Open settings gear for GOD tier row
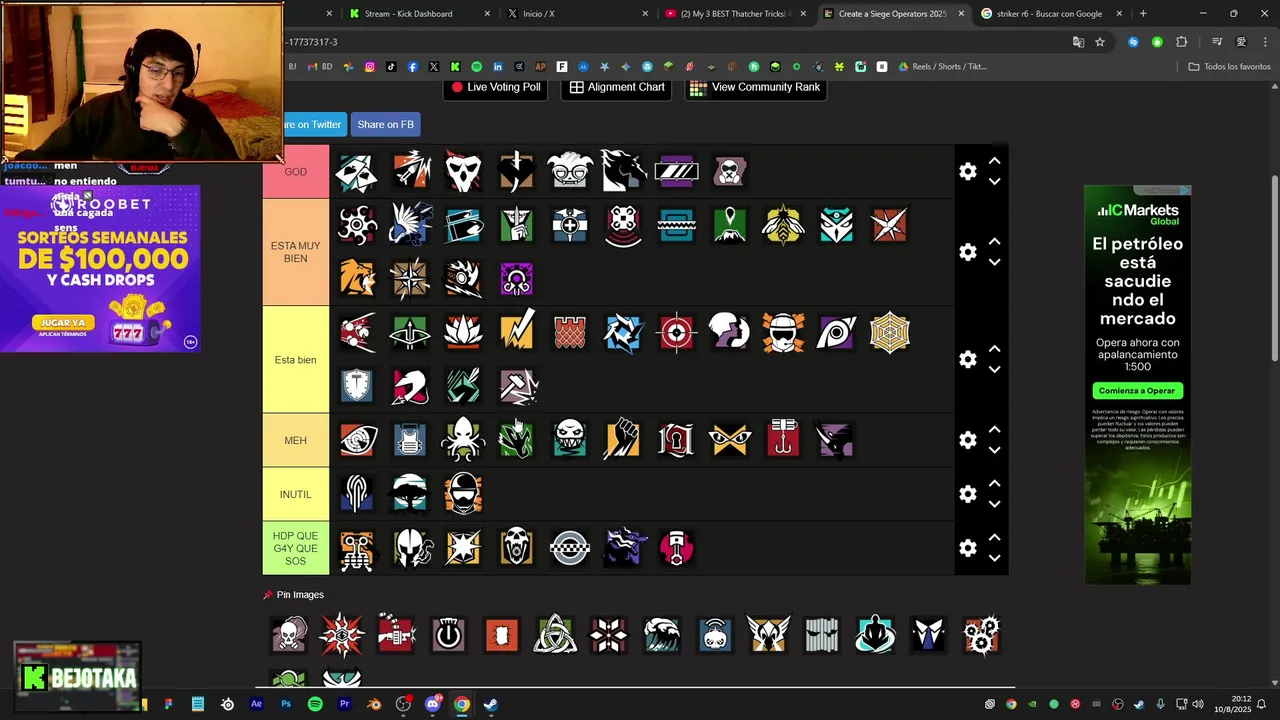This screenshot has width=1280, height=720. 968,172
